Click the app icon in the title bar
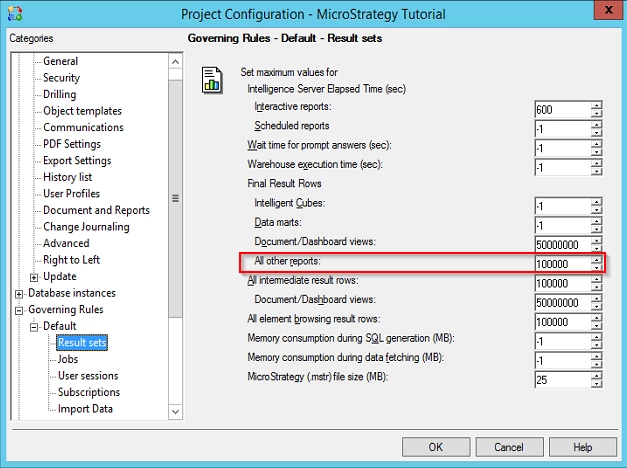Image resolution: width=627 pixels, height=468 pixels. click(13, 13)
